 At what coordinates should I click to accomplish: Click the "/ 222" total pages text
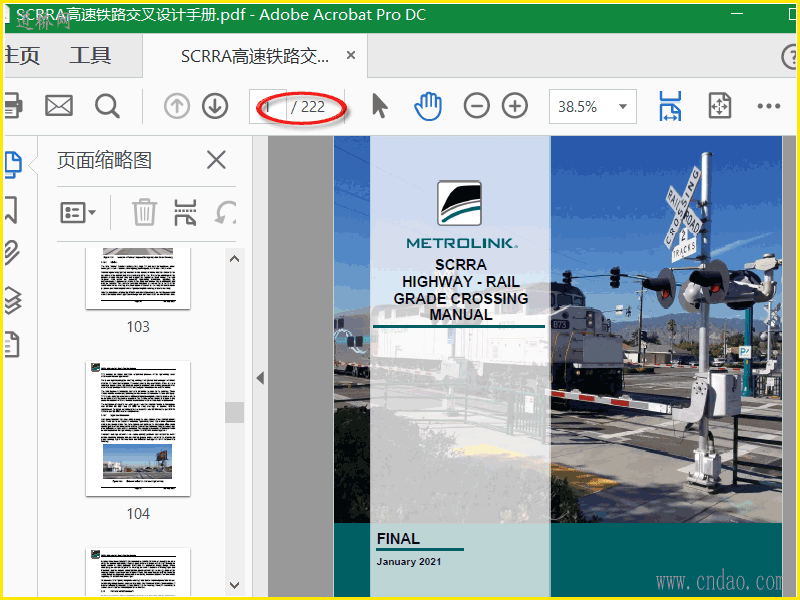(x=308, y=107)
